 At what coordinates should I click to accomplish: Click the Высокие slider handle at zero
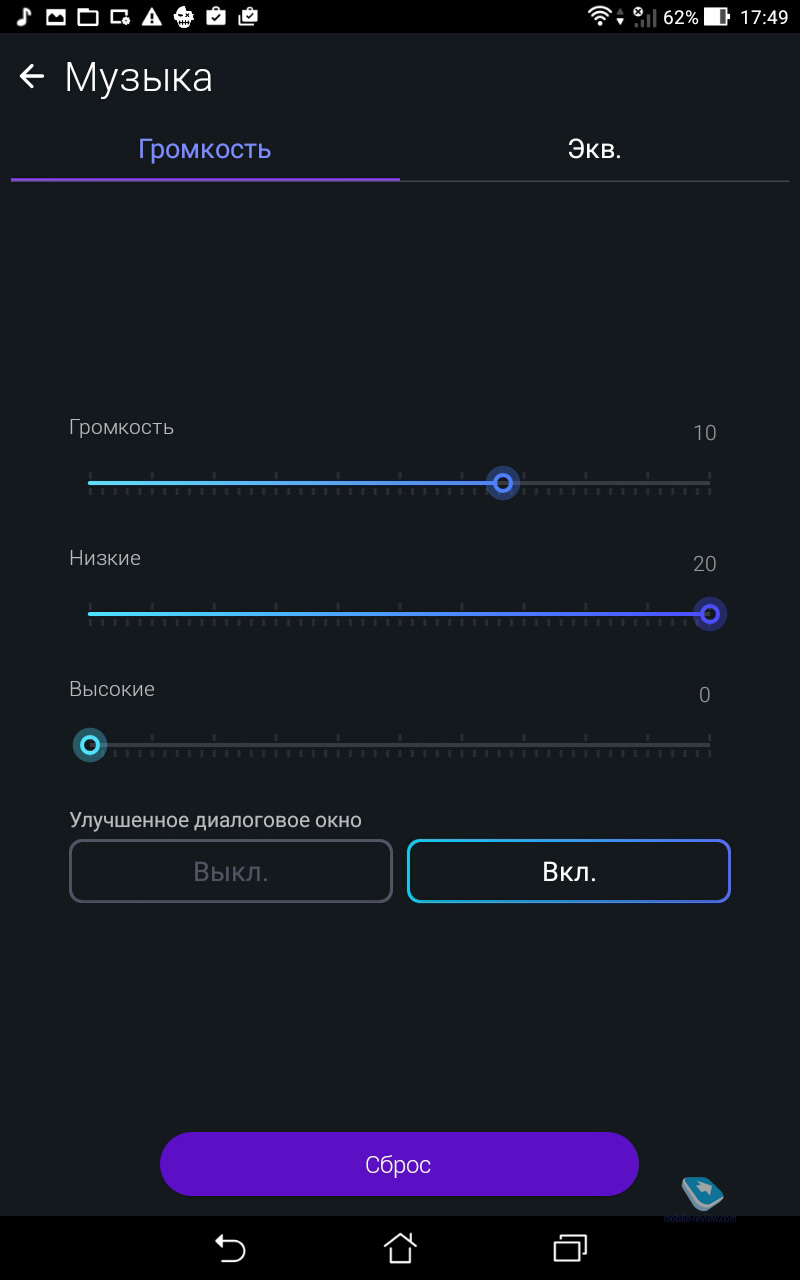pyautogui.click(x=90, y=745)
